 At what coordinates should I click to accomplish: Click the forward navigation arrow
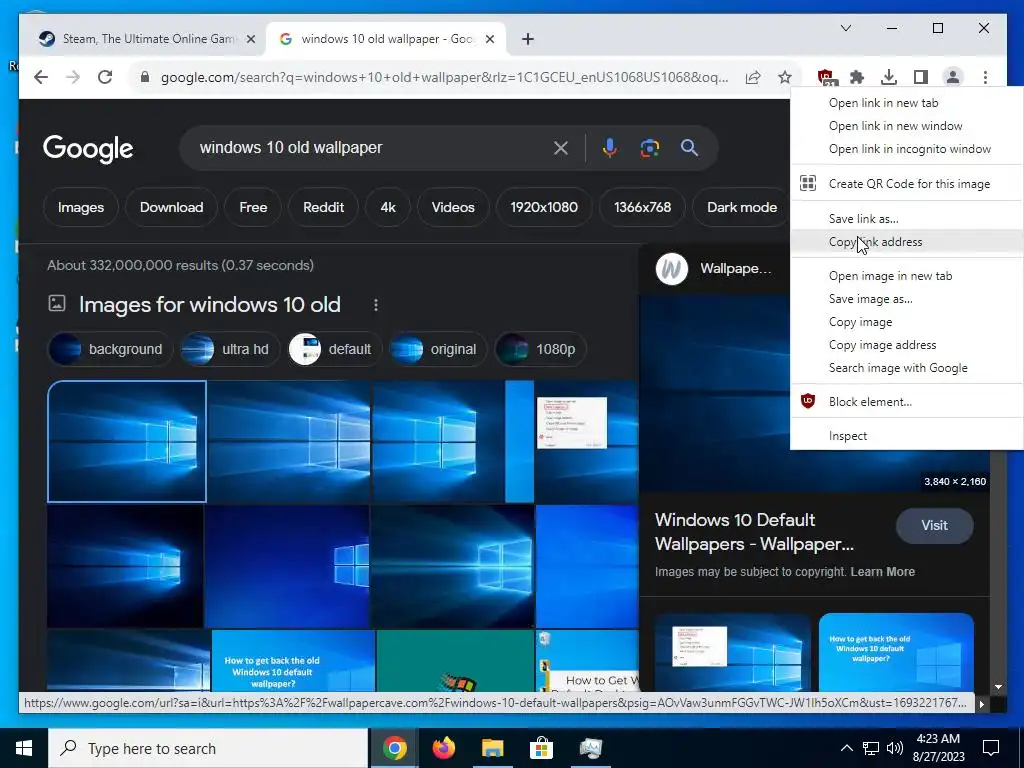(x=73, y=77)
